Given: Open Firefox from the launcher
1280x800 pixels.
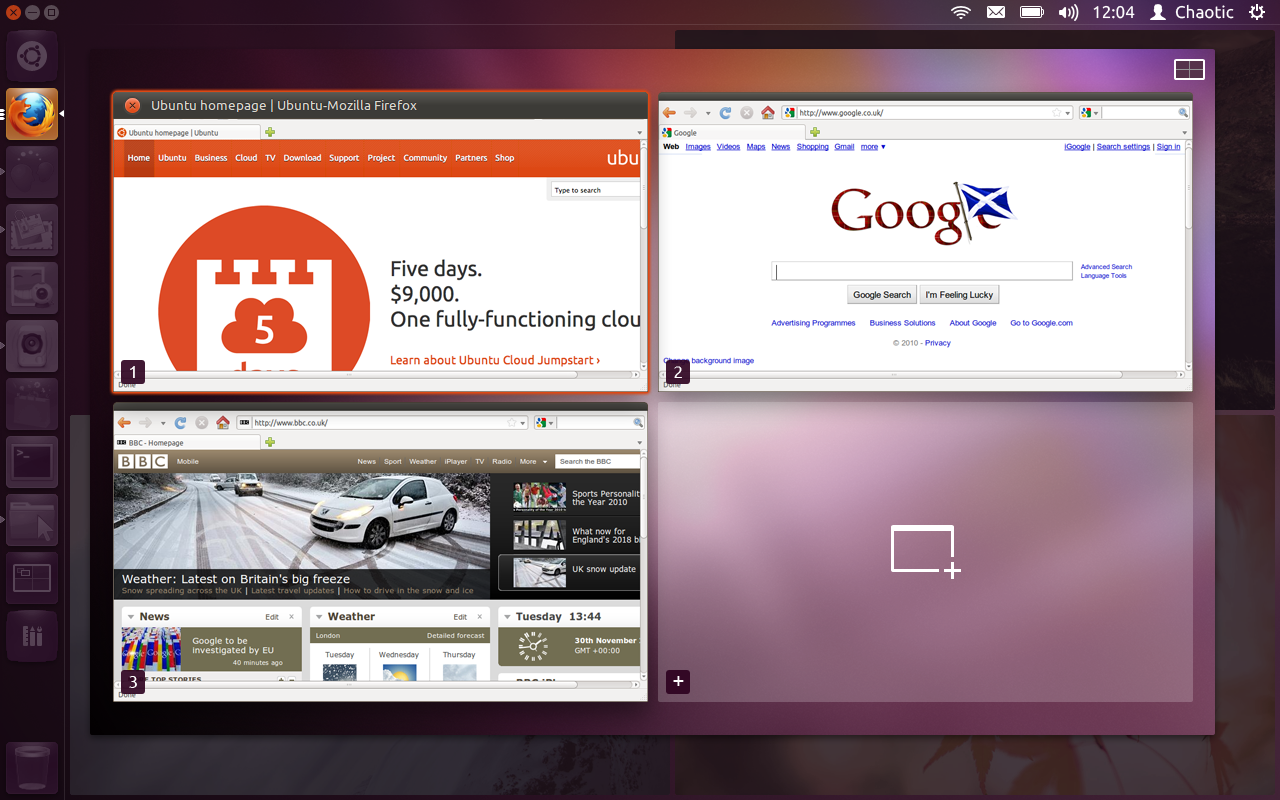Looking at the screenshot, I should [x=32, y=114].
